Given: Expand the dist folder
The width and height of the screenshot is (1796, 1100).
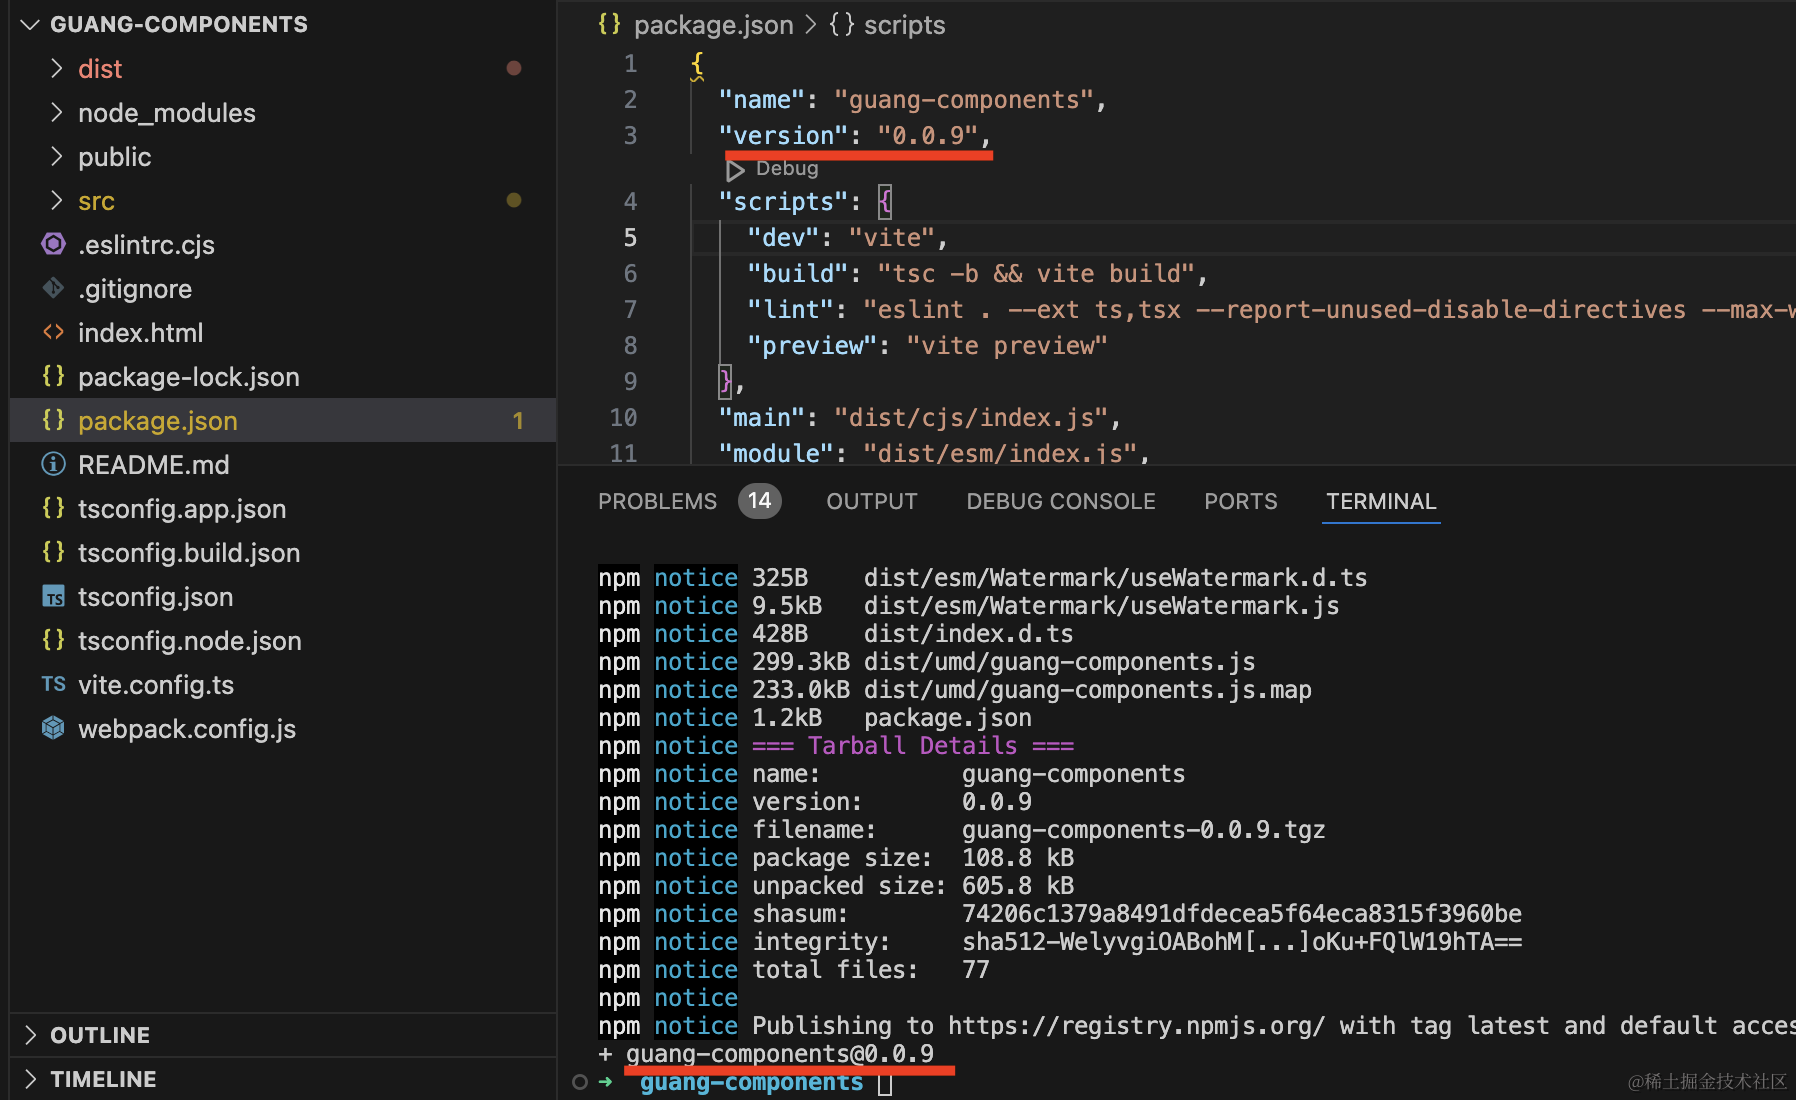Looking at the screenshot, I should point(57,68).
